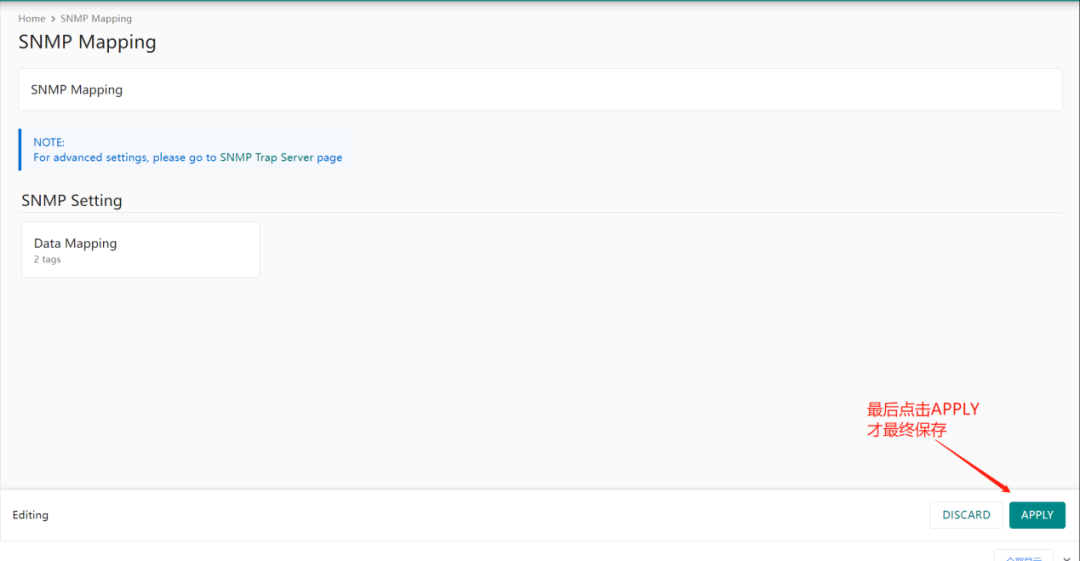Click the teal strip at the page top

[x=540, y=1]
